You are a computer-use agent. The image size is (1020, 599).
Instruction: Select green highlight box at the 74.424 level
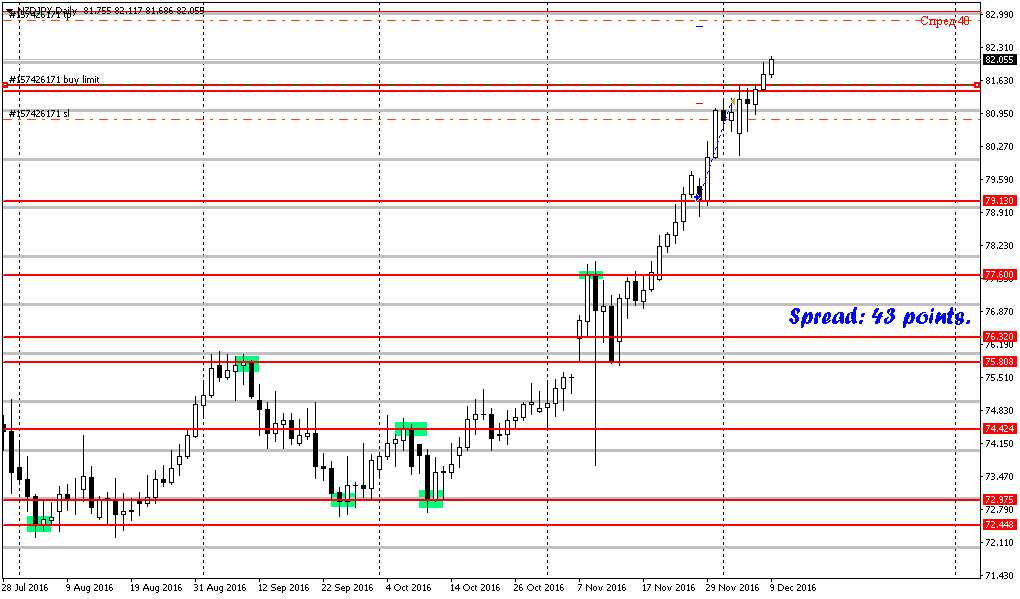click(410, 429)
